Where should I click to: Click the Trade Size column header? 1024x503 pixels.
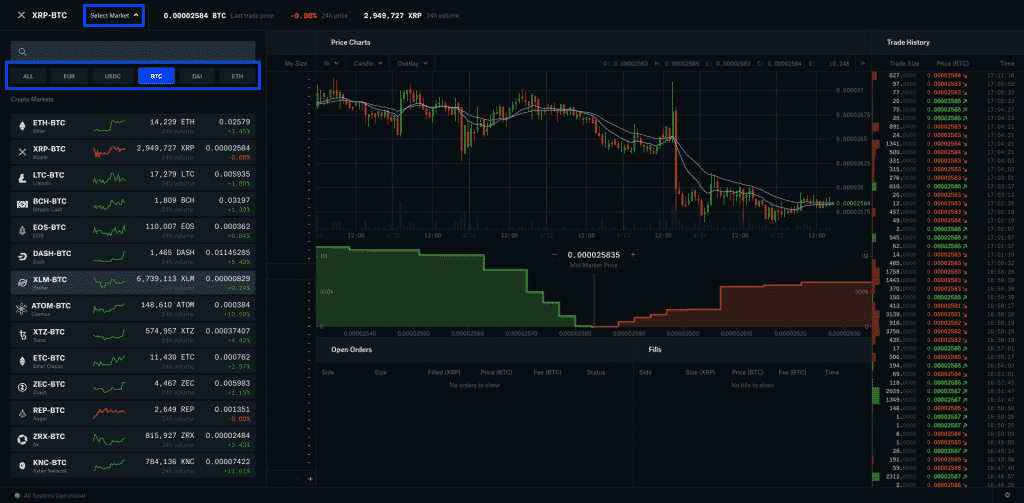pyautogui.click(x=904, y=63)
